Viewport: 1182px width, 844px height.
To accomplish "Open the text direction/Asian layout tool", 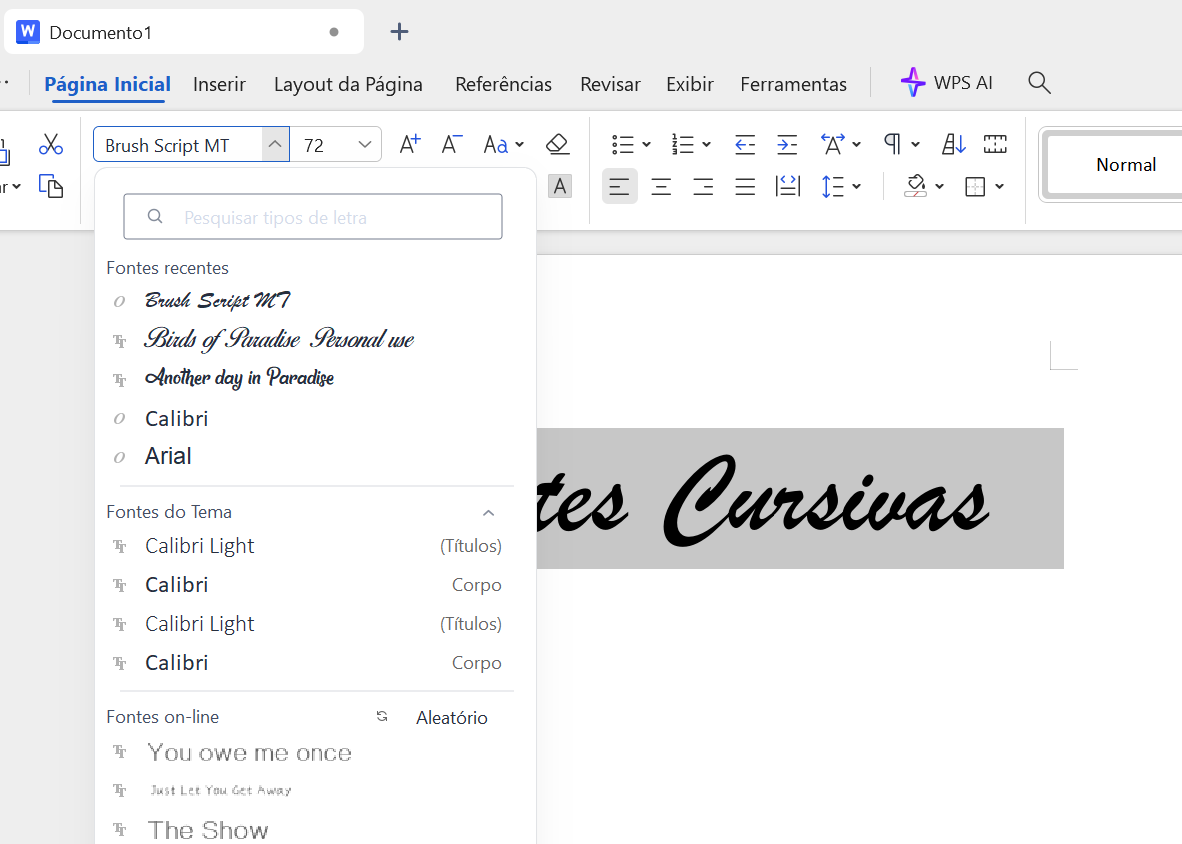I will (x=833, y=144).
